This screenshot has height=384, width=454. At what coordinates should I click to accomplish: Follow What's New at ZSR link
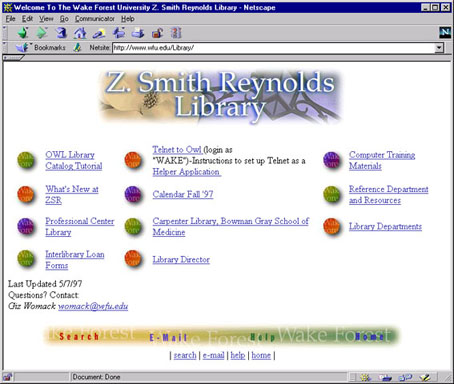point(72,195)
